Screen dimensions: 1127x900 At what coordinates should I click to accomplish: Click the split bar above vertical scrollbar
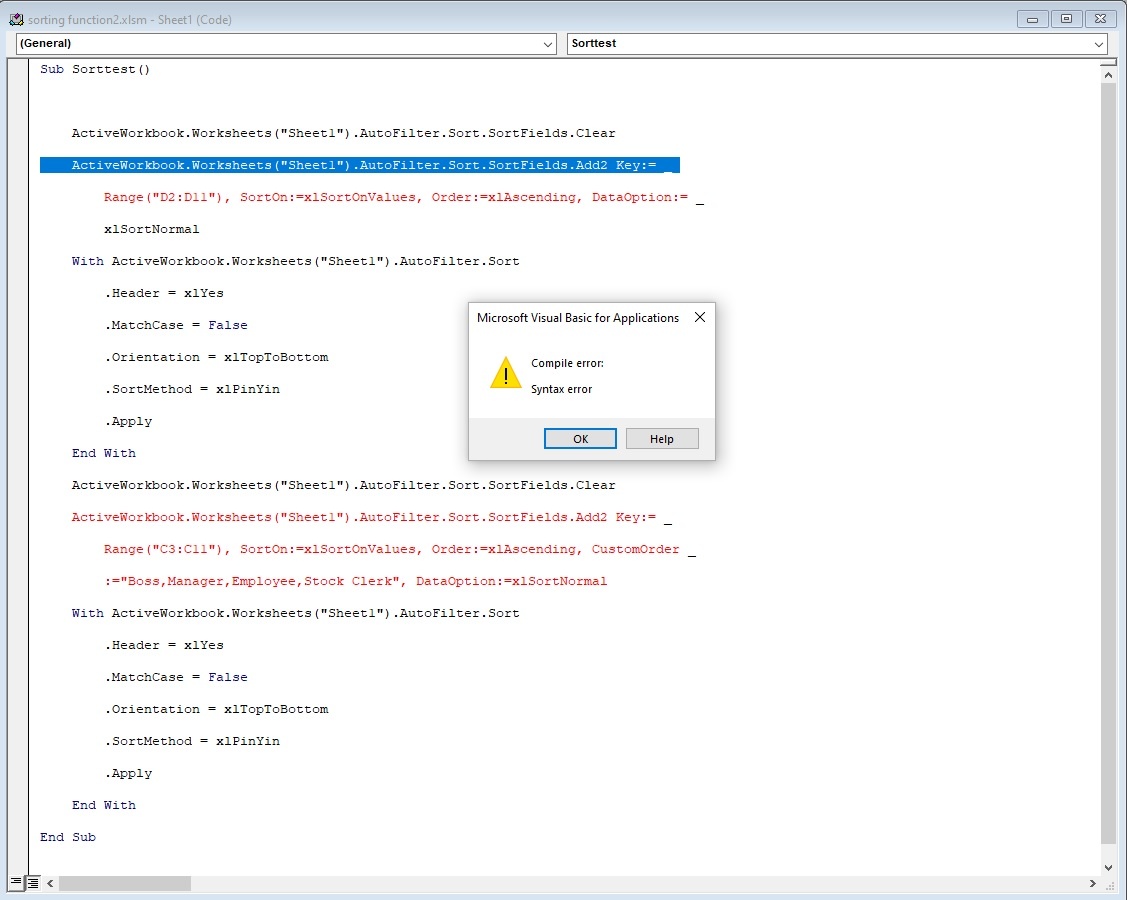click(x=1108, y=63)
